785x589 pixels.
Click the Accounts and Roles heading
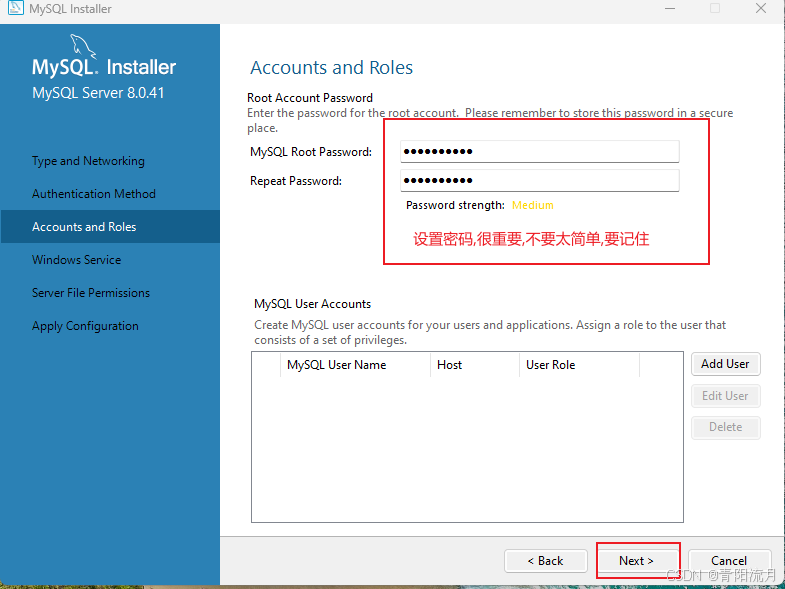click(331, 68)
